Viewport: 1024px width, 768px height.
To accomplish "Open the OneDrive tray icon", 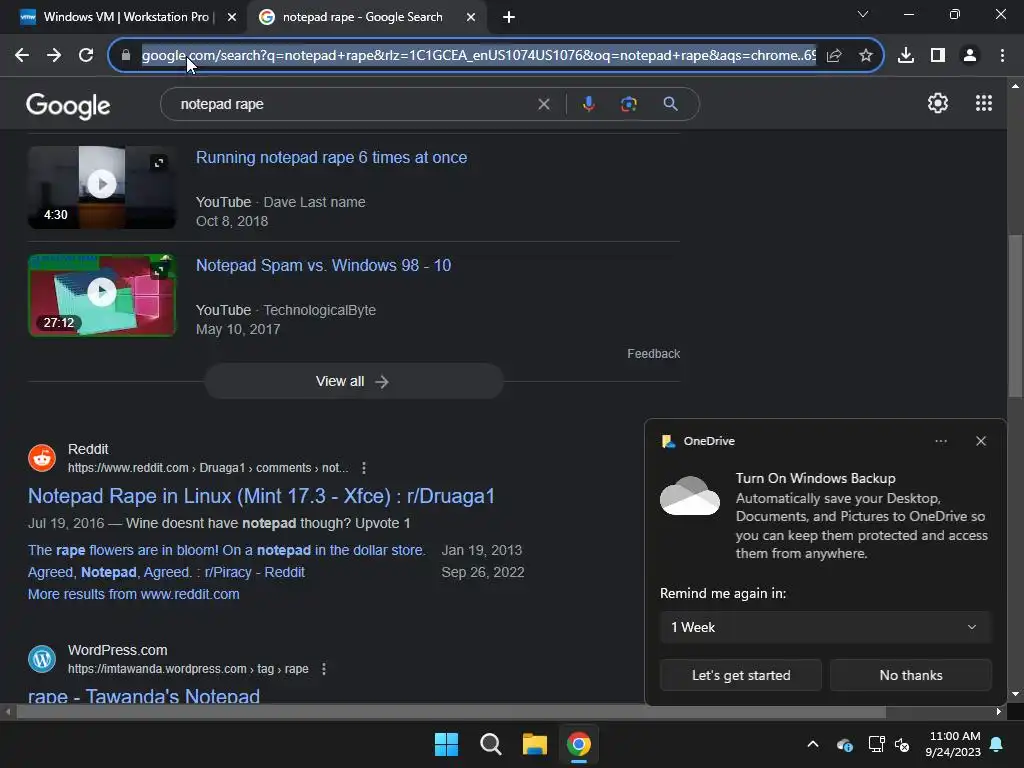I will tap(844, 744).
